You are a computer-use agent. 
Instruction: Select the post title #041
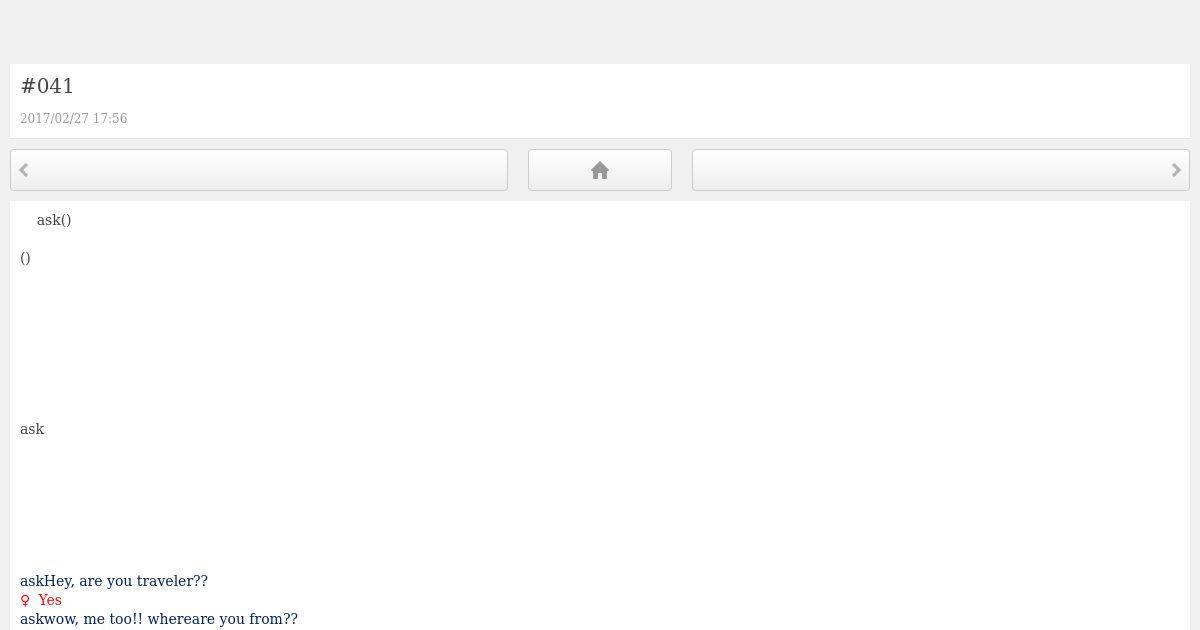(47, 86)
